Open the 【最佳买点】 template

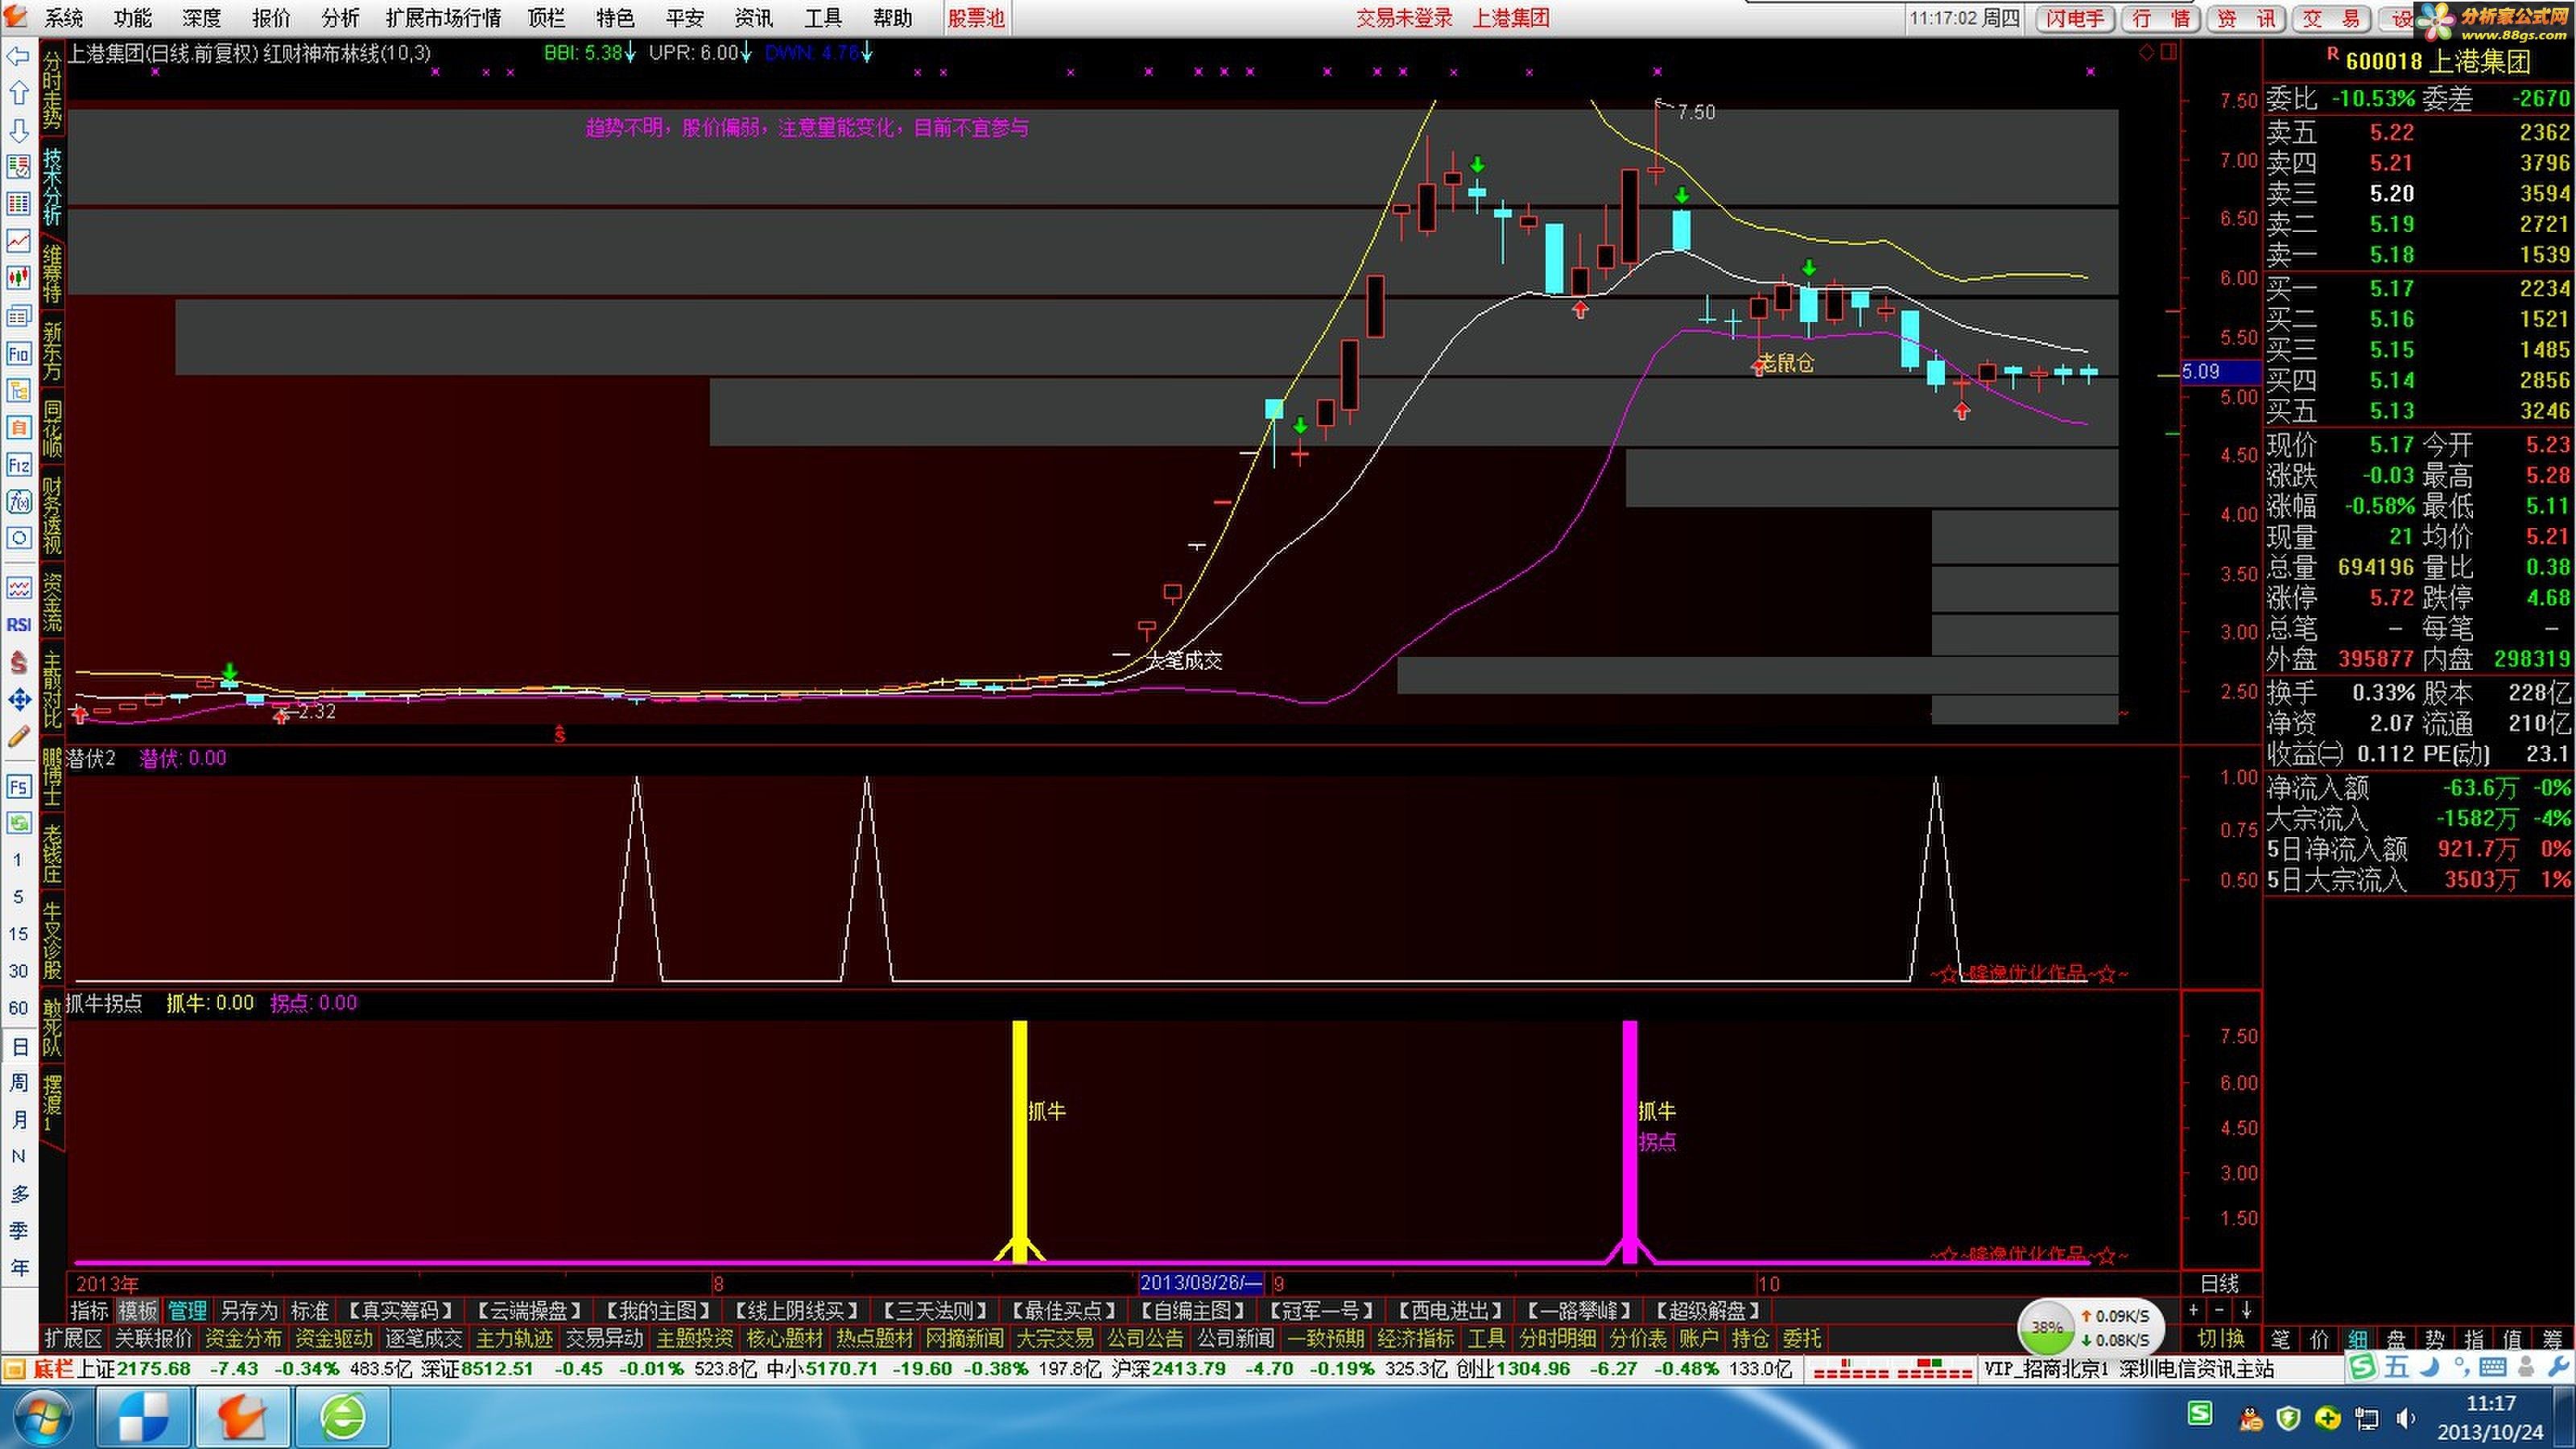point(1063,1310)
